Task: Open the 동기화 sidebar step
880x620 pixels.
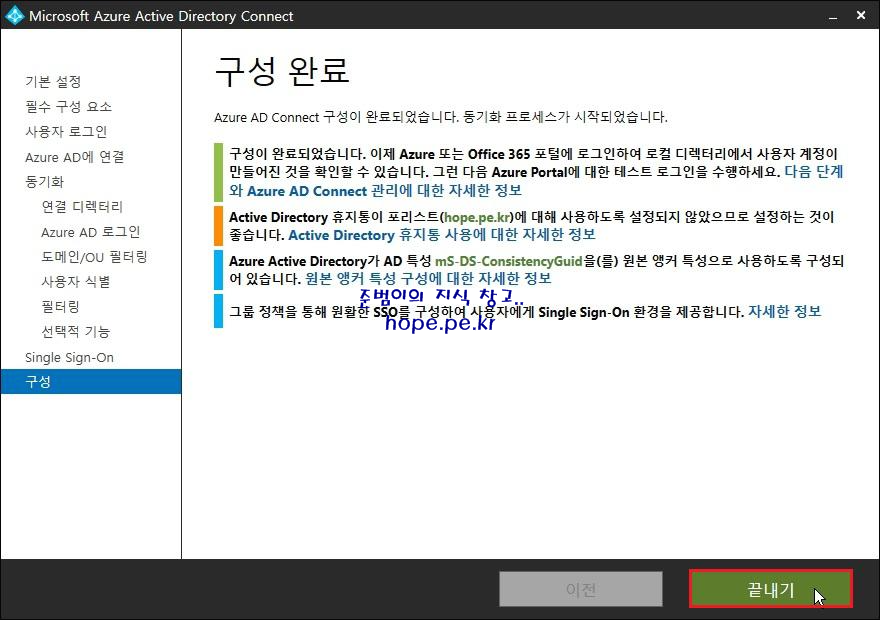Action: click(44, 182)
